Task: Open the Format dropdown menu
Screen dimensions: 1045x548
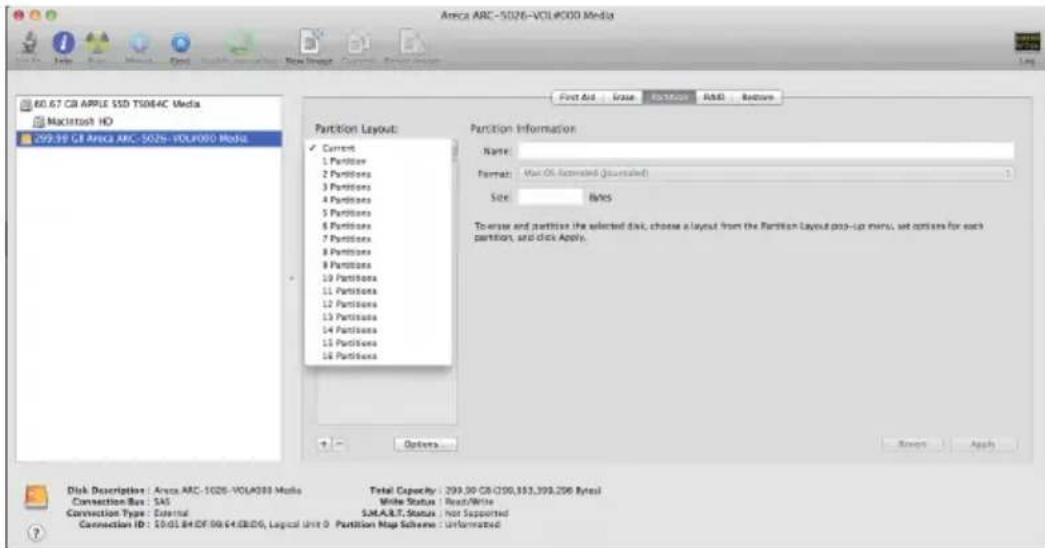Action: pos(766,173)
